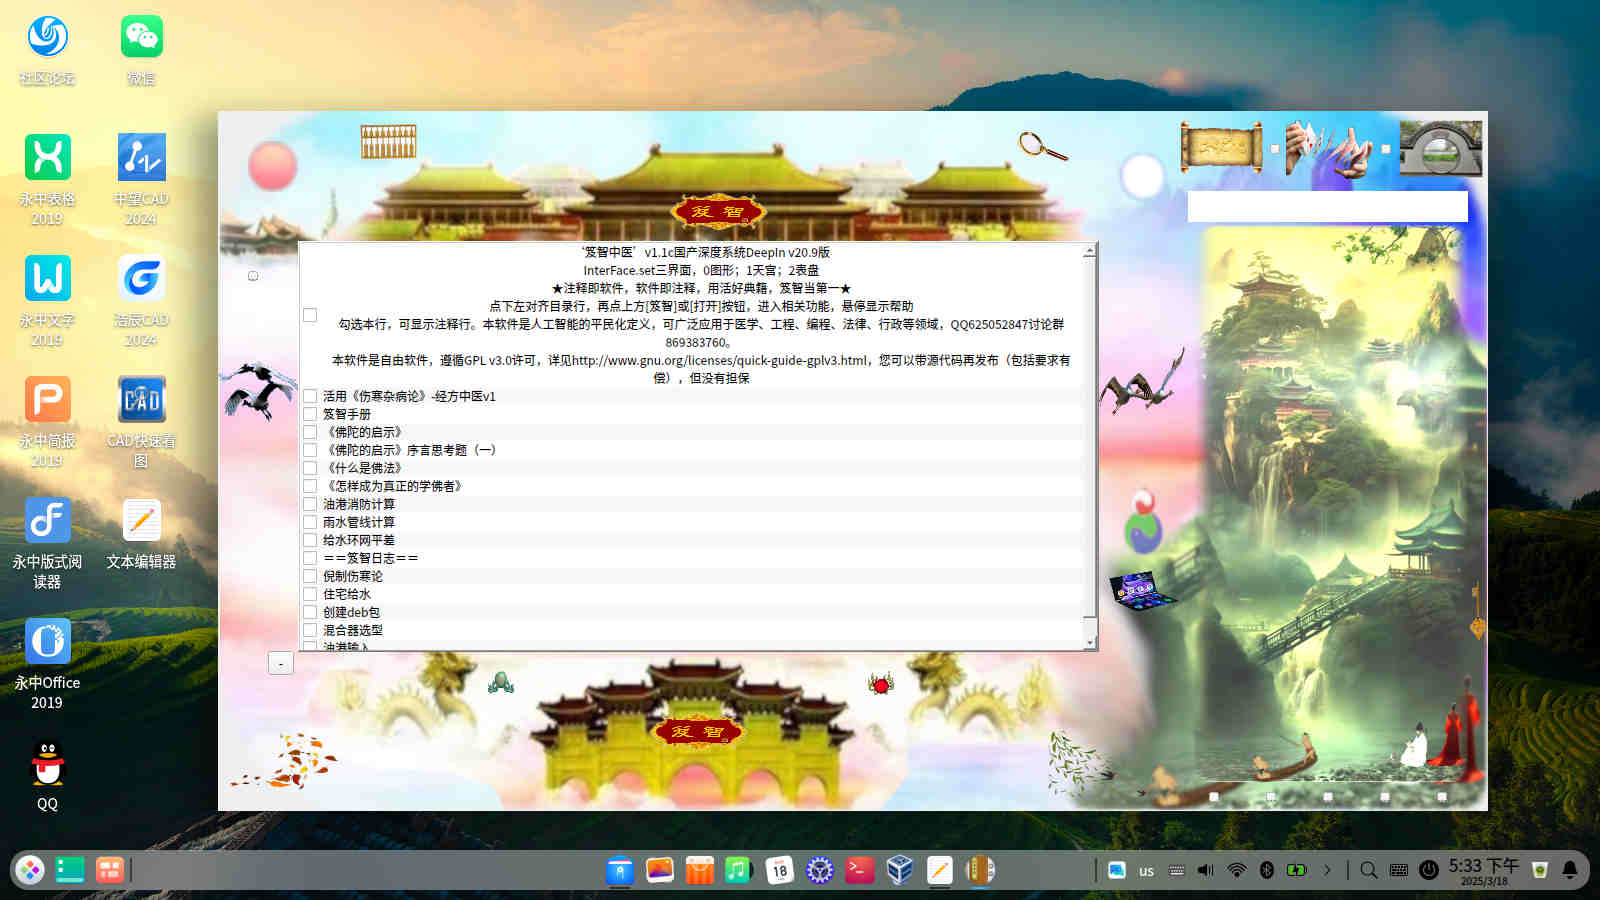Viewport: 1600px width, 900px height.
Task: Click the lower 笈智 emblem on archway
Action: [697, 731]
